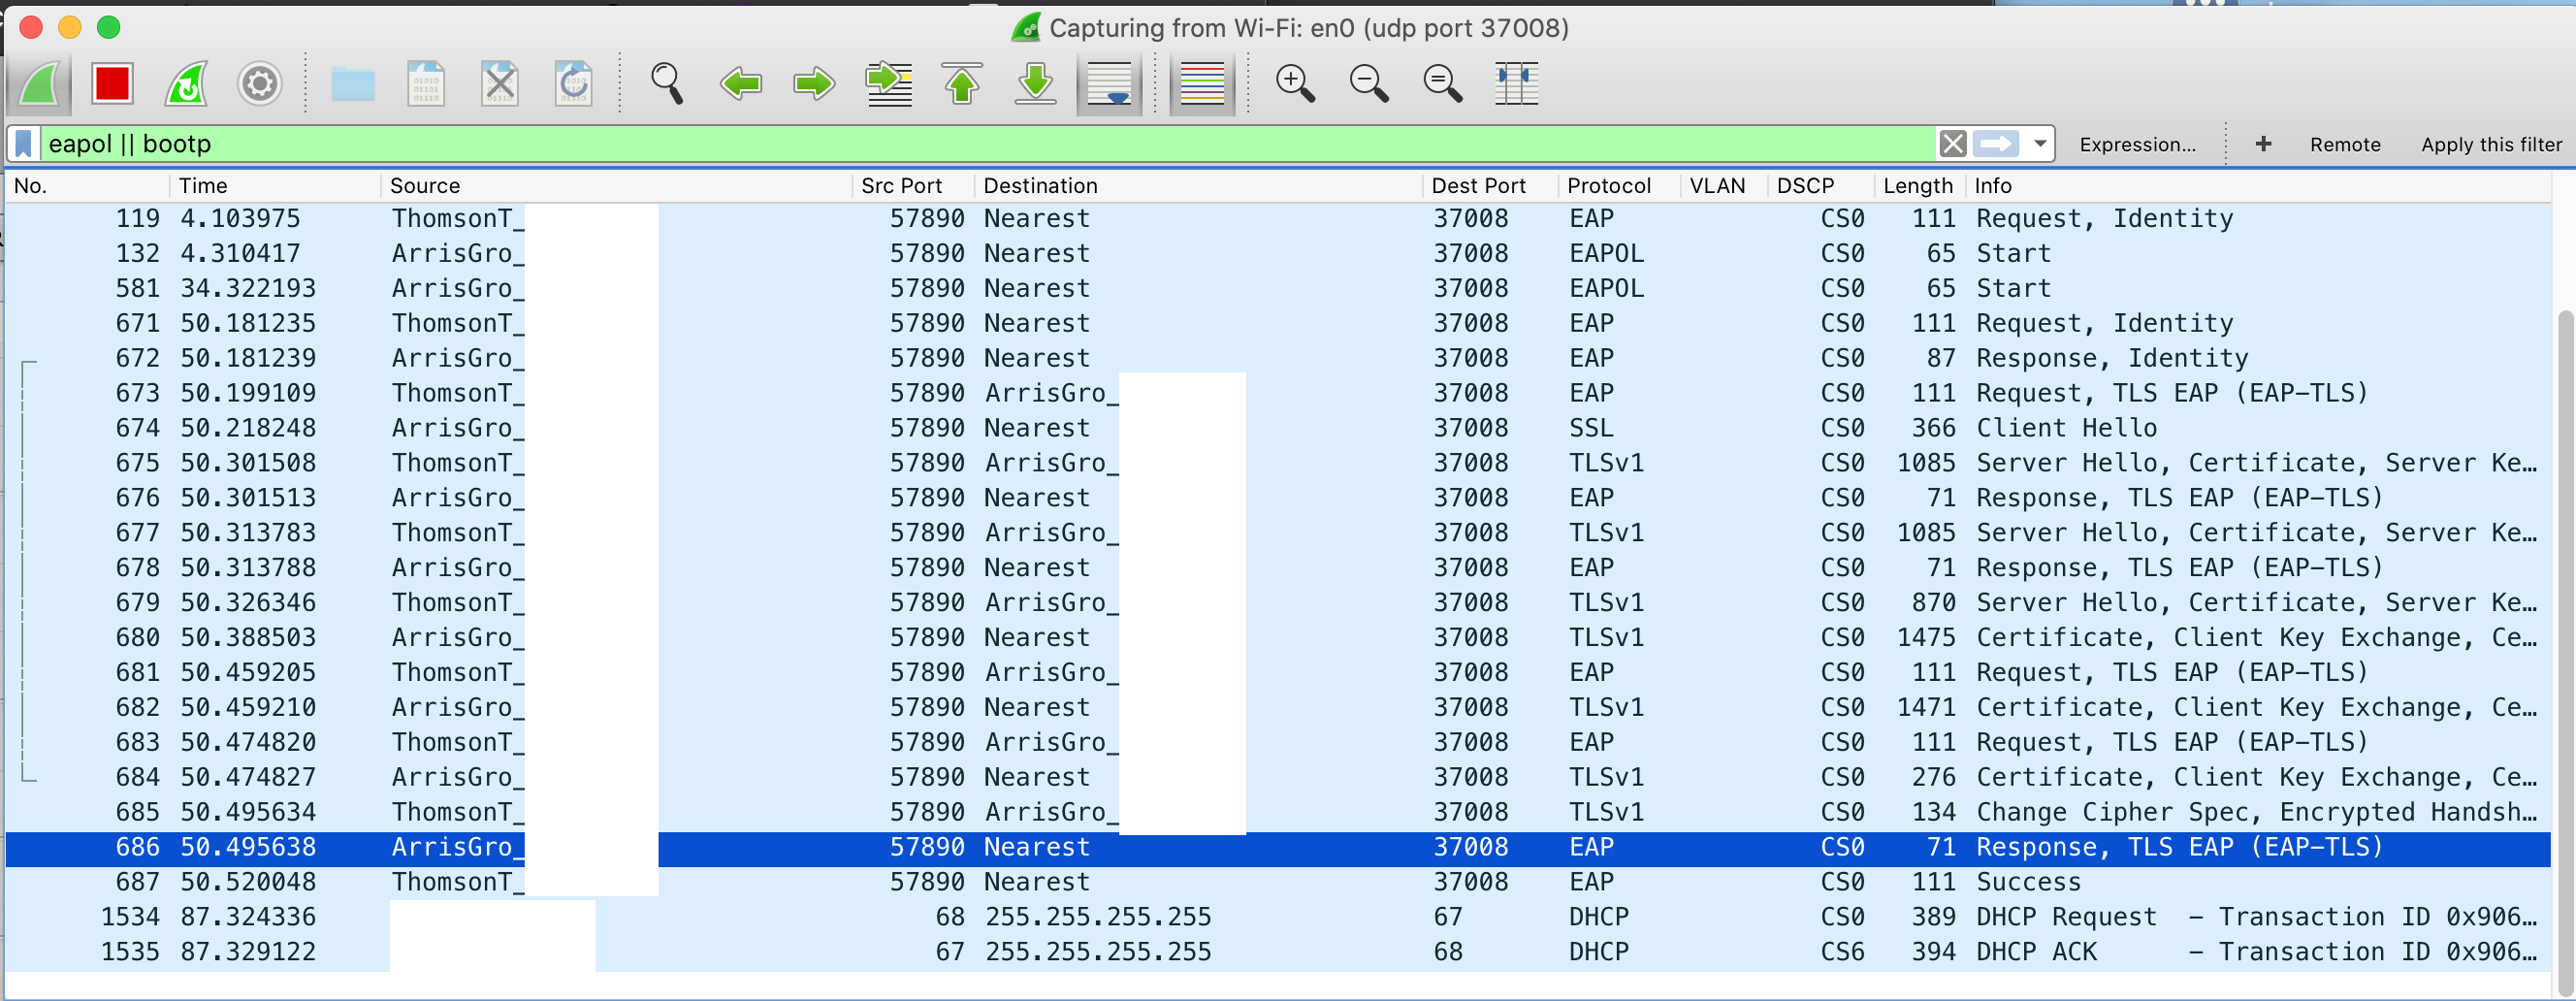Viewport: 2576px width, 1001px height.
Task: Sort by the Length column header
Action: (1918, 186)
